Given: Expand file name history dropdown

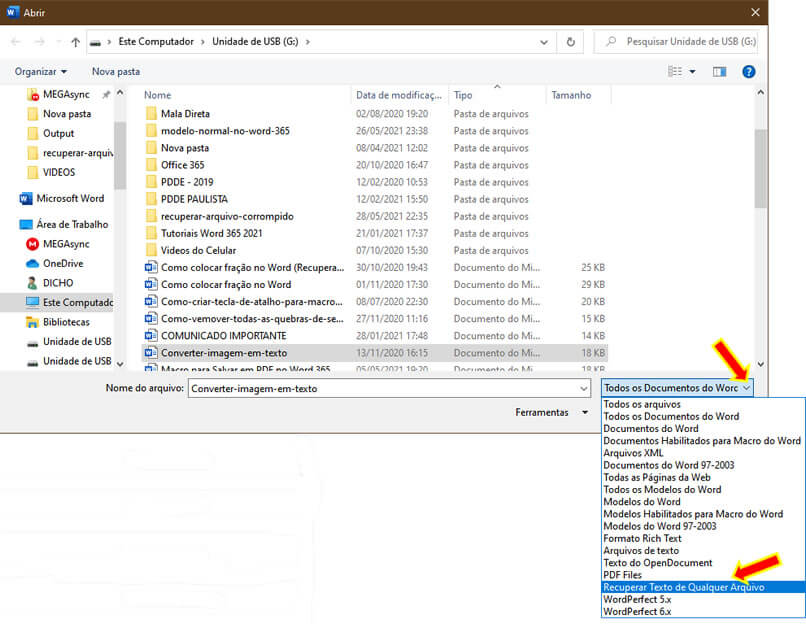Looking at the screenshot, I should click(583, 389).
